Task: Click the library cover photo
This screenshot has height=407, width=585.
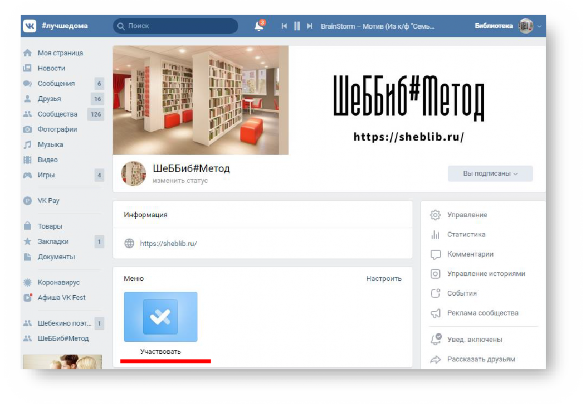Action: [201, 100]
